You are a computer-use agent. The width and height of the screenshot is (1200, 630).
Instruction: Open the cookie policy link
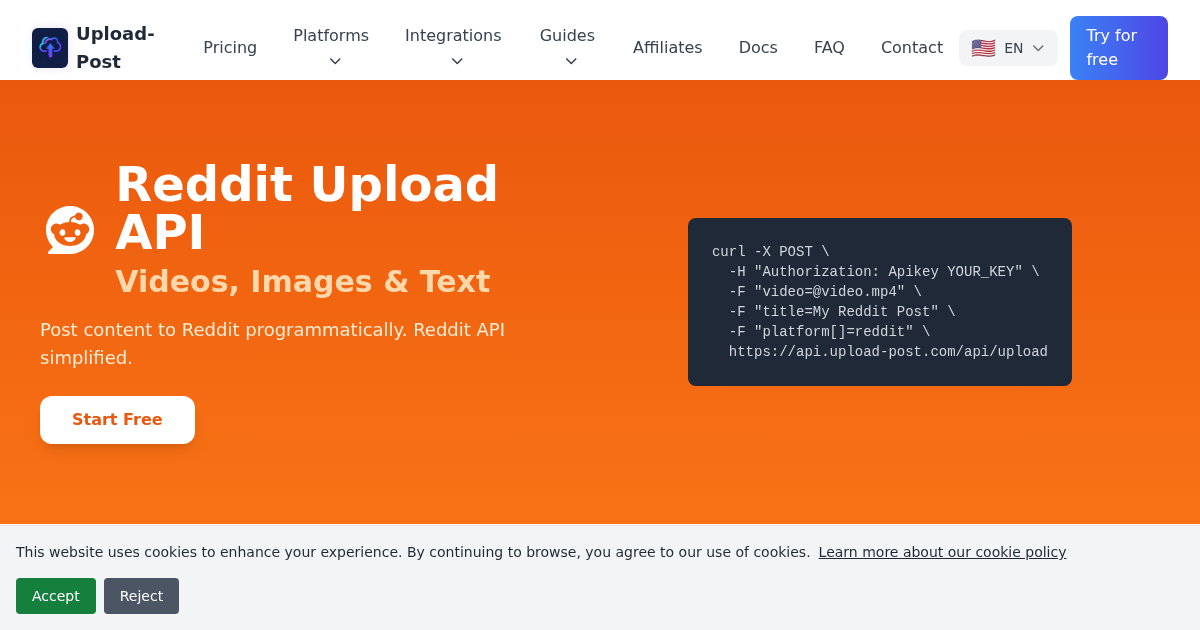[942, 552]
